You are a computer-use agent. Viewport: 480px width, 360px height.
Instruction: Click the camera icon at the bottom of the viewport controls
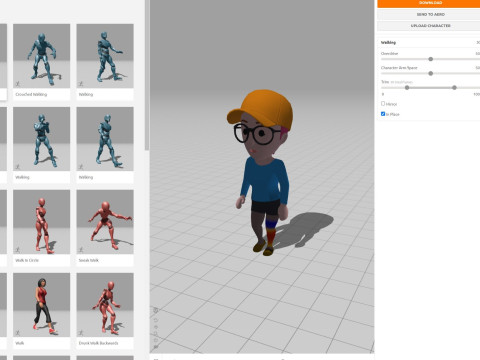pos(156,347)
